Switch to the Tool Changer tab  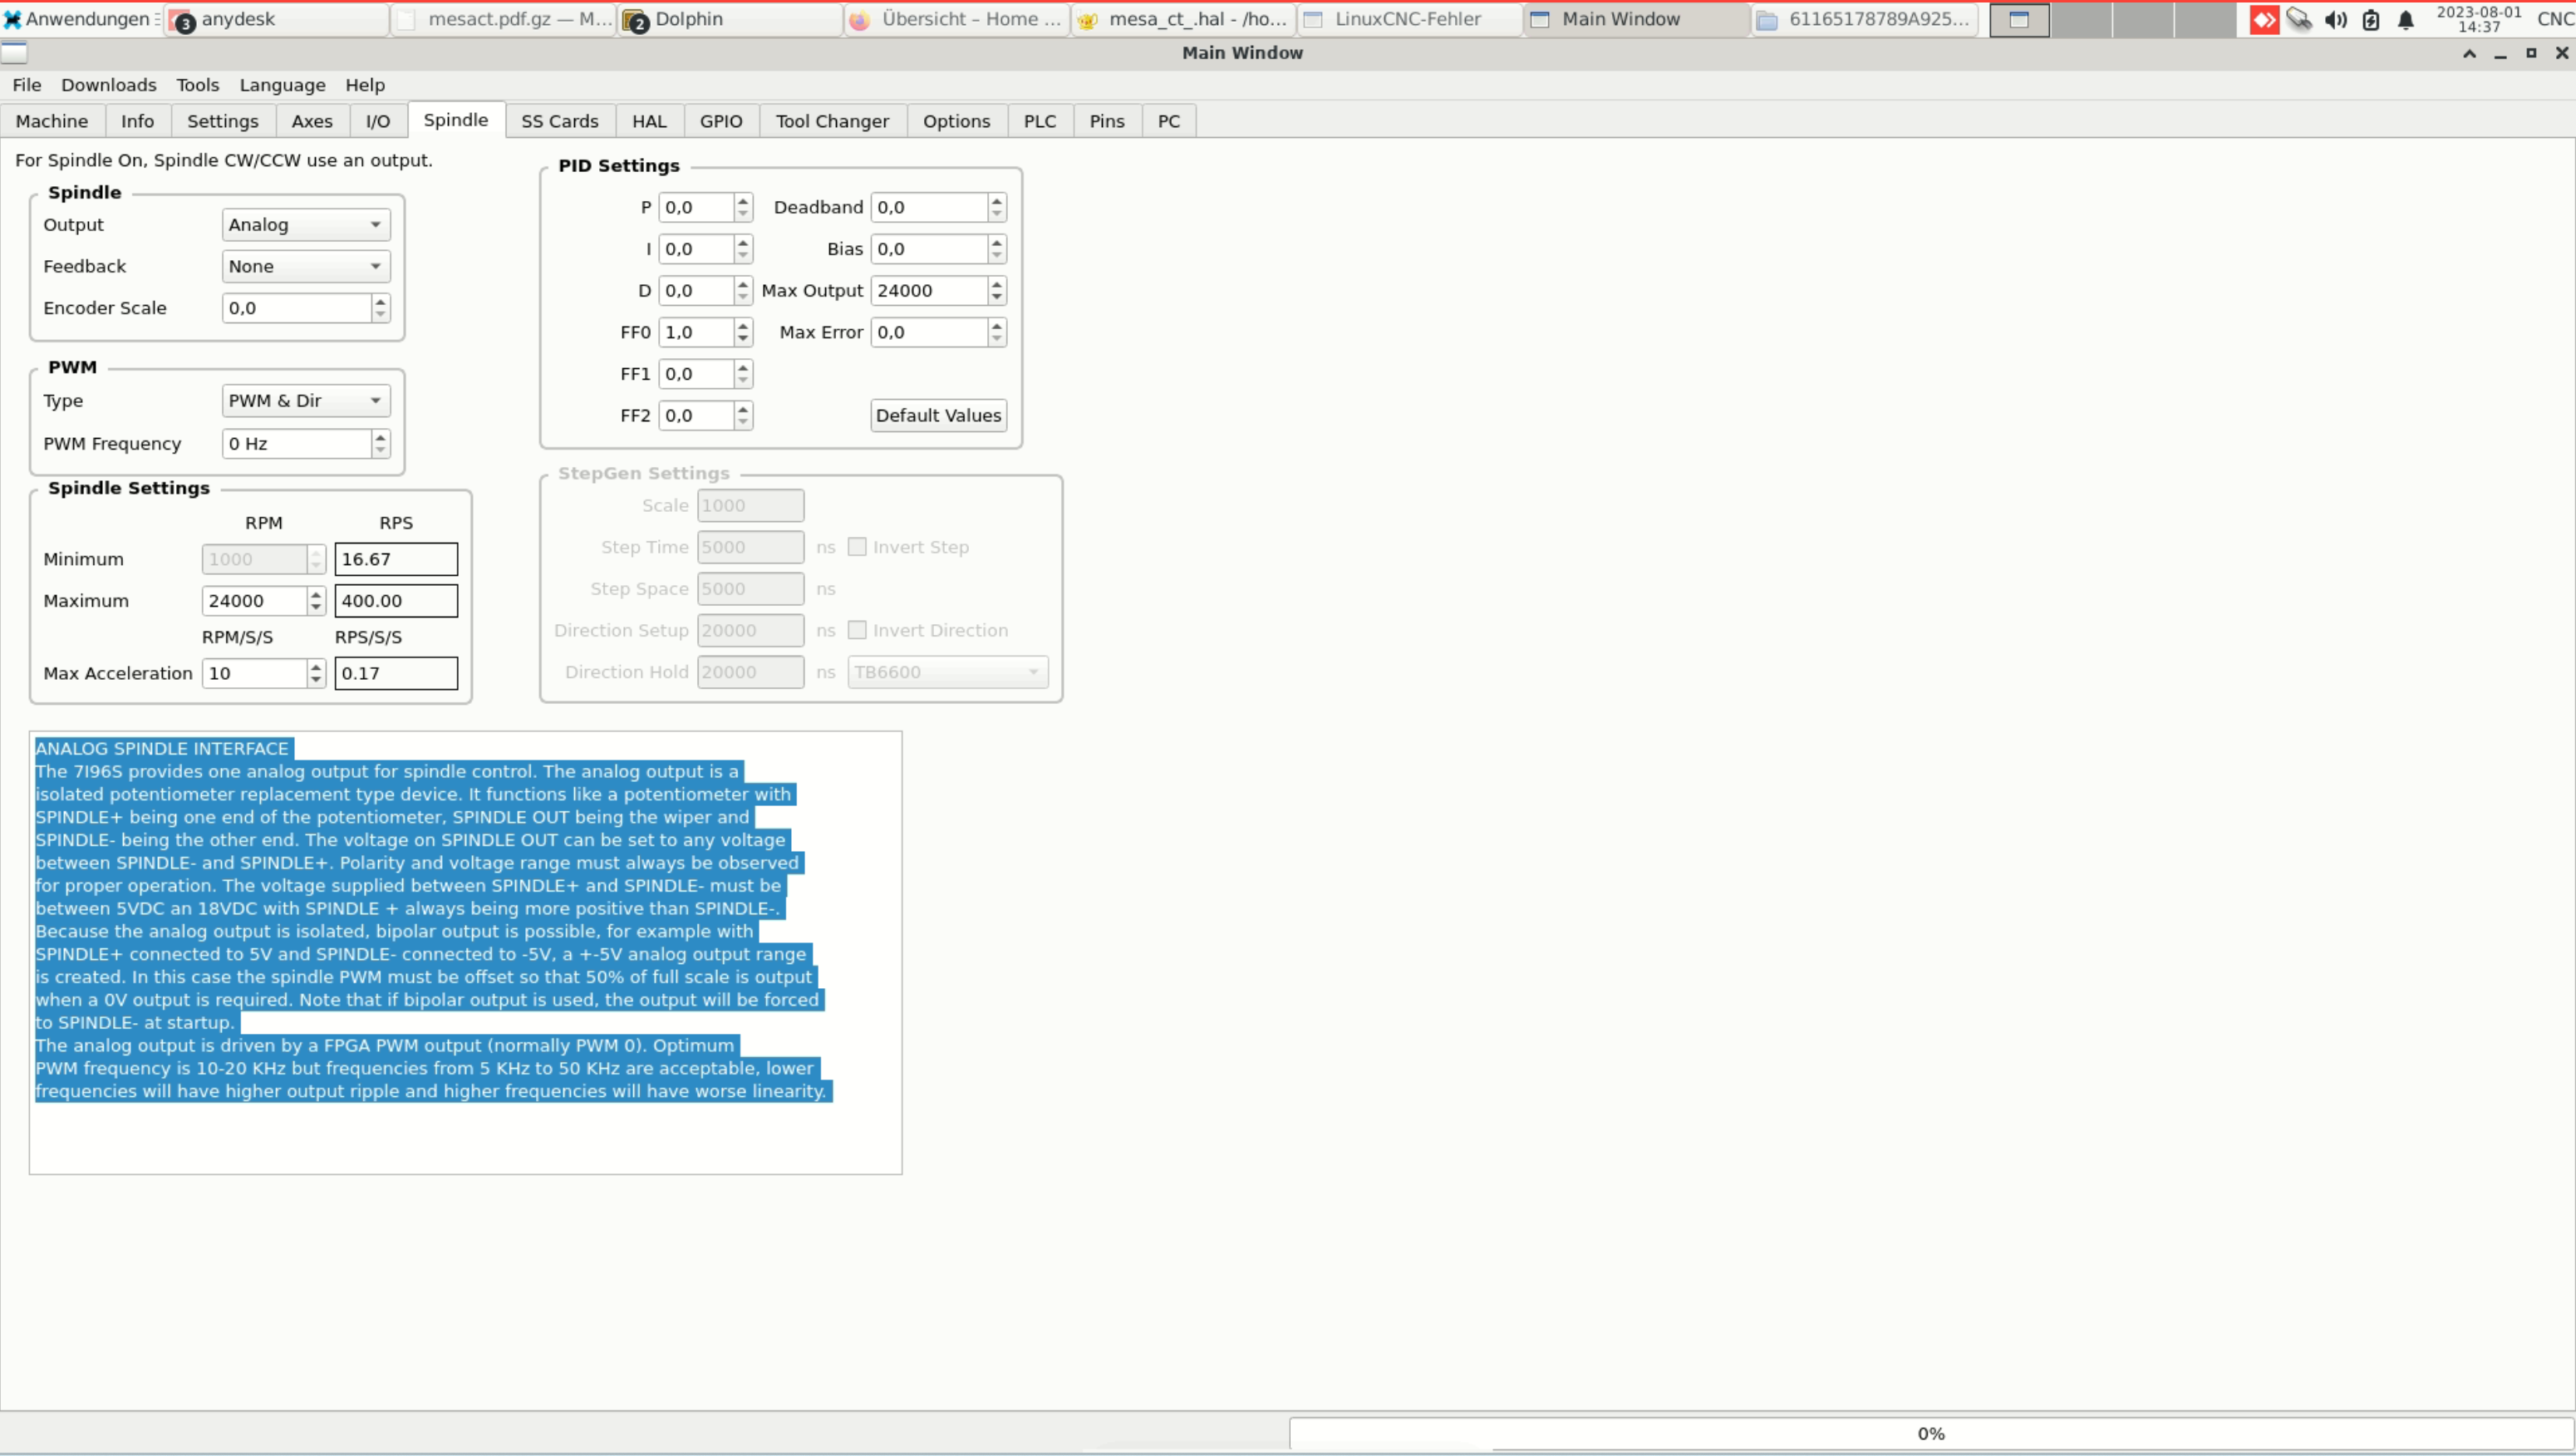pyautogui.click(x=831, y=121)
